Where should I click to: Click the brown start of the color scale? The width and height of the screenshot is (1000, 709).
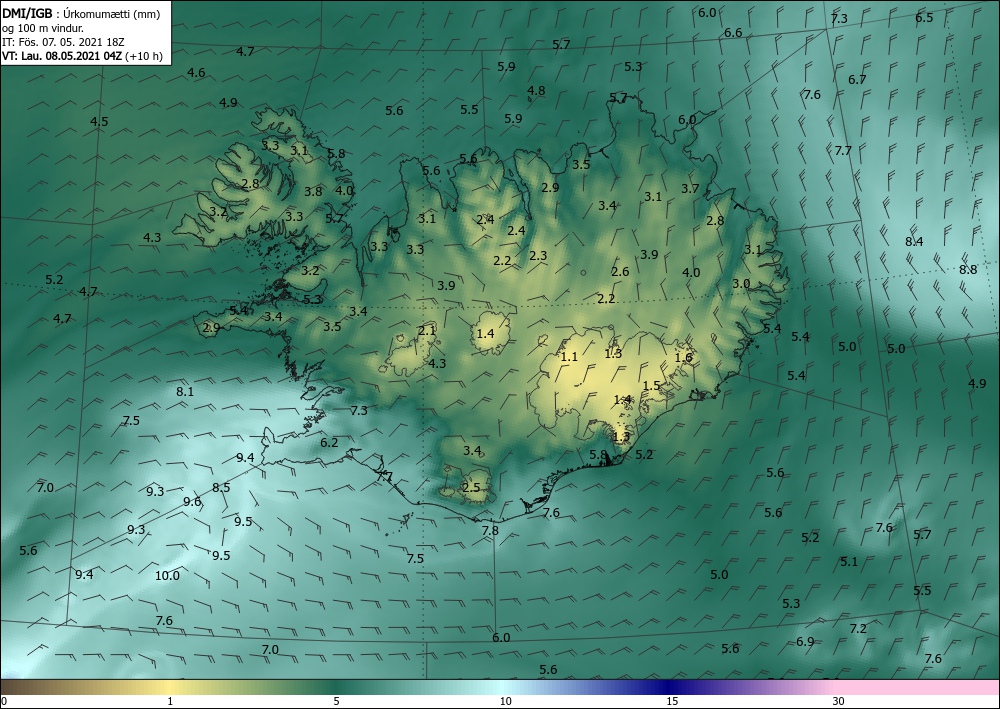click(x=19, y=687)
